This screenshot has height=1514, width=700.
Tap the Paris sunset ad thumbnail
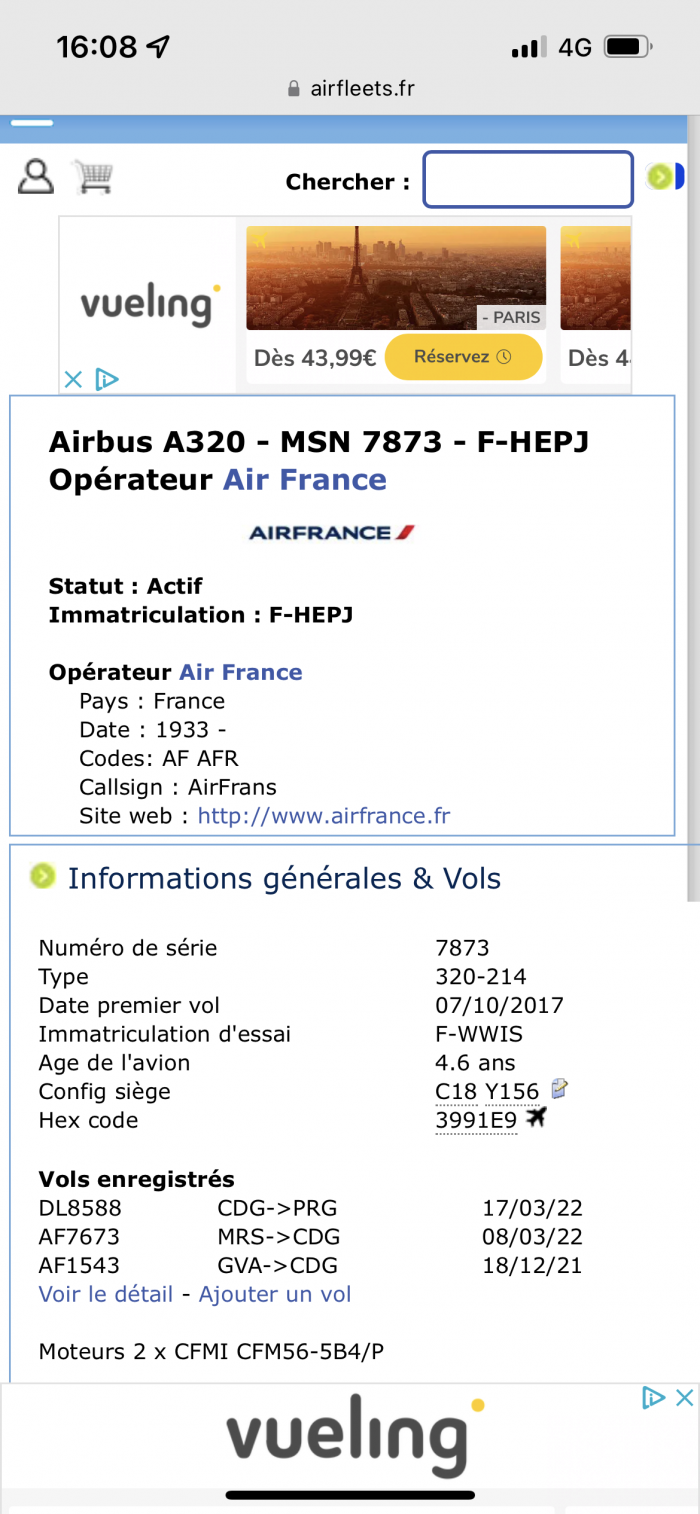point(396,278)
